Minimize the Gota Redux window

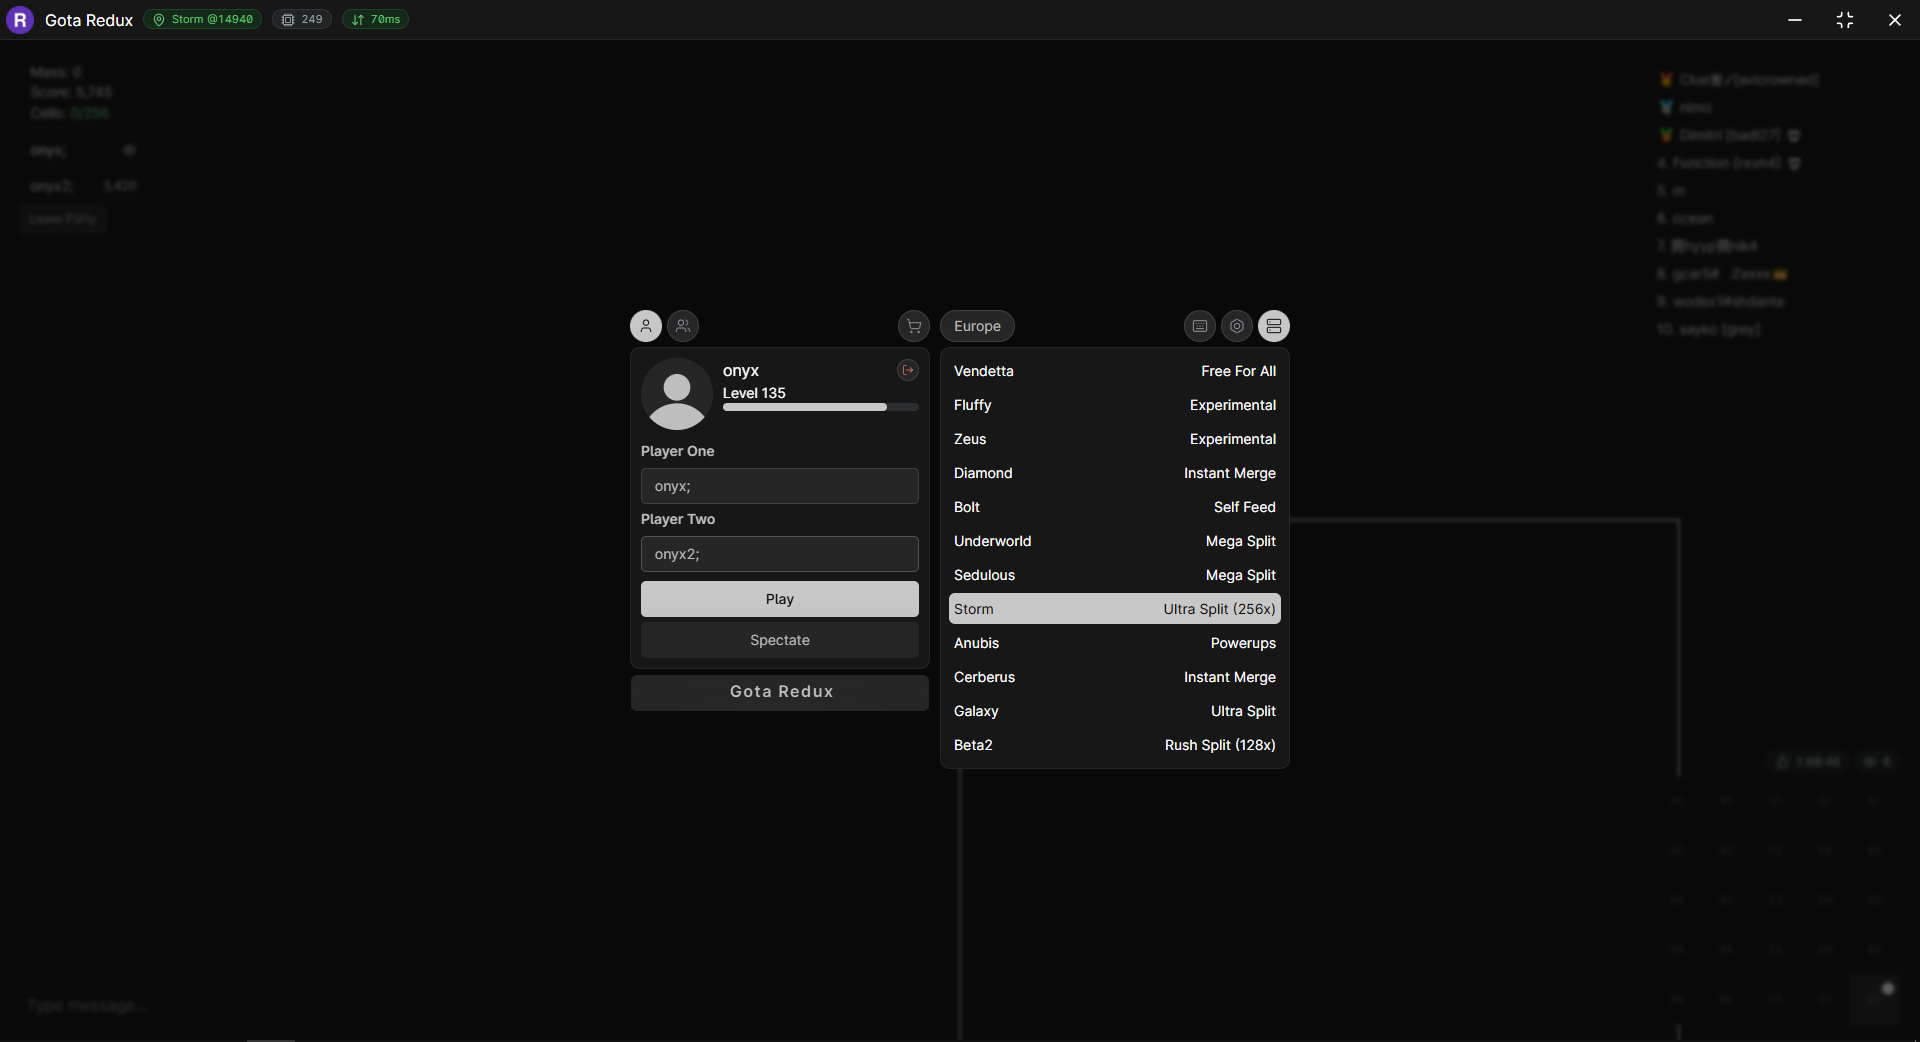(x=1795, y=20)
